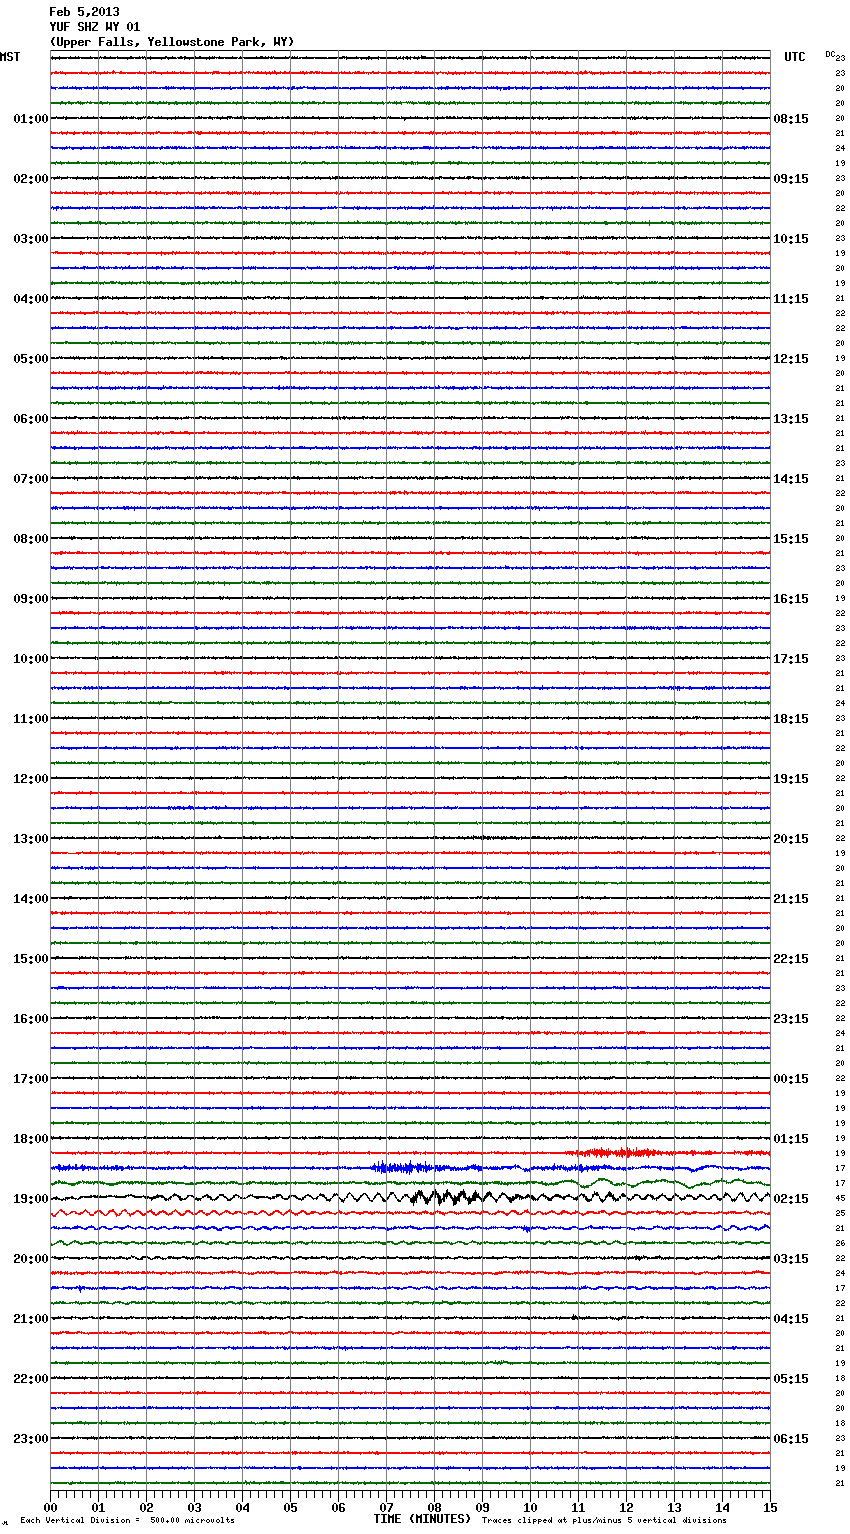Select the 21:00 MST time label

tap(31, 1319)
